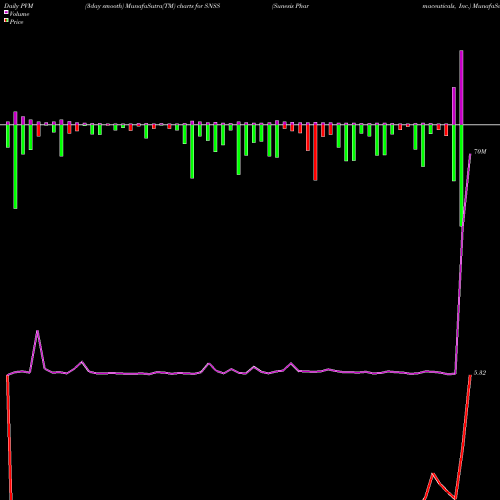This screenshot has width=500, height=500.
Task: Click the '79M' volume value label
Action: point(480,152)
